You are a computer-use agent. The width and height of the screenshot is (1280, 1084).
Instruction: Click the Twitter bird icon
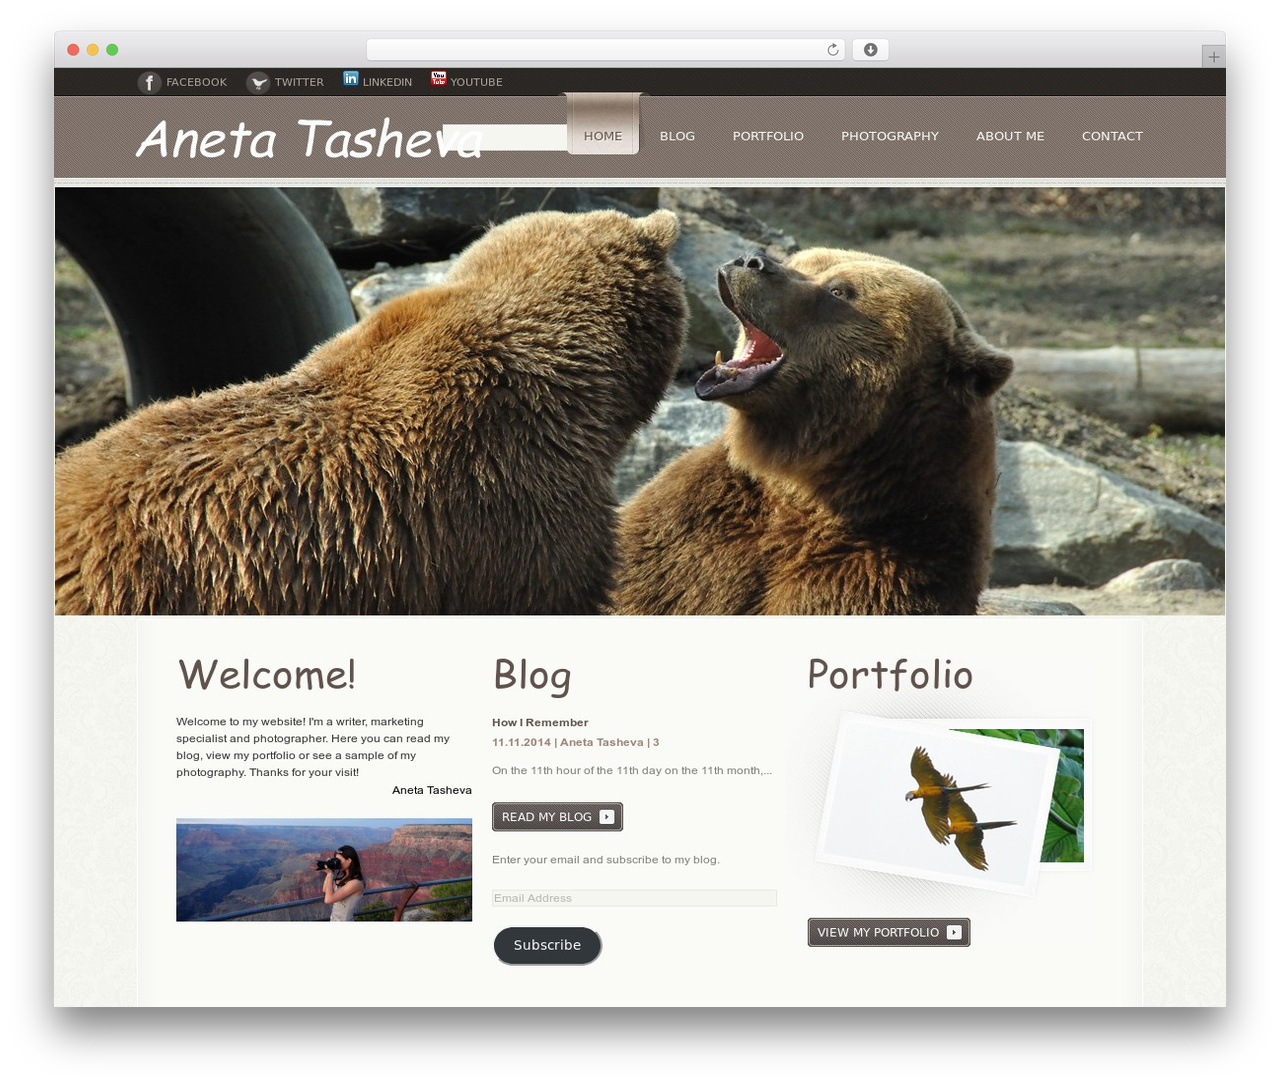pyautogui.click(x=258, y=82)
